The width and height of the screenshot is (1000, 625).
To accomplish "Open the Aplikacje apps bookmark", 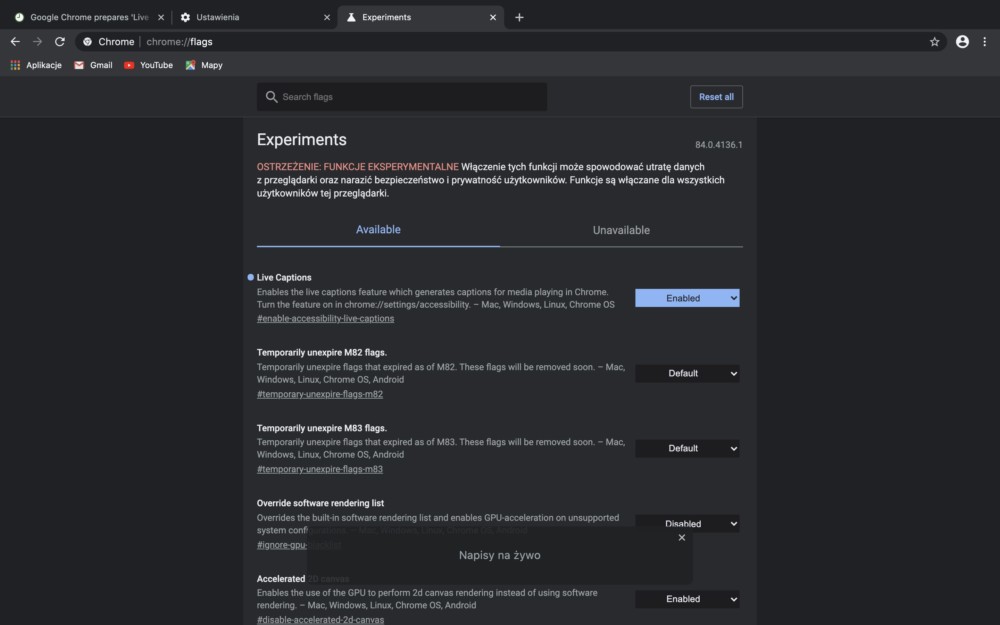I will pyautogui.click(x=36, y=65).
